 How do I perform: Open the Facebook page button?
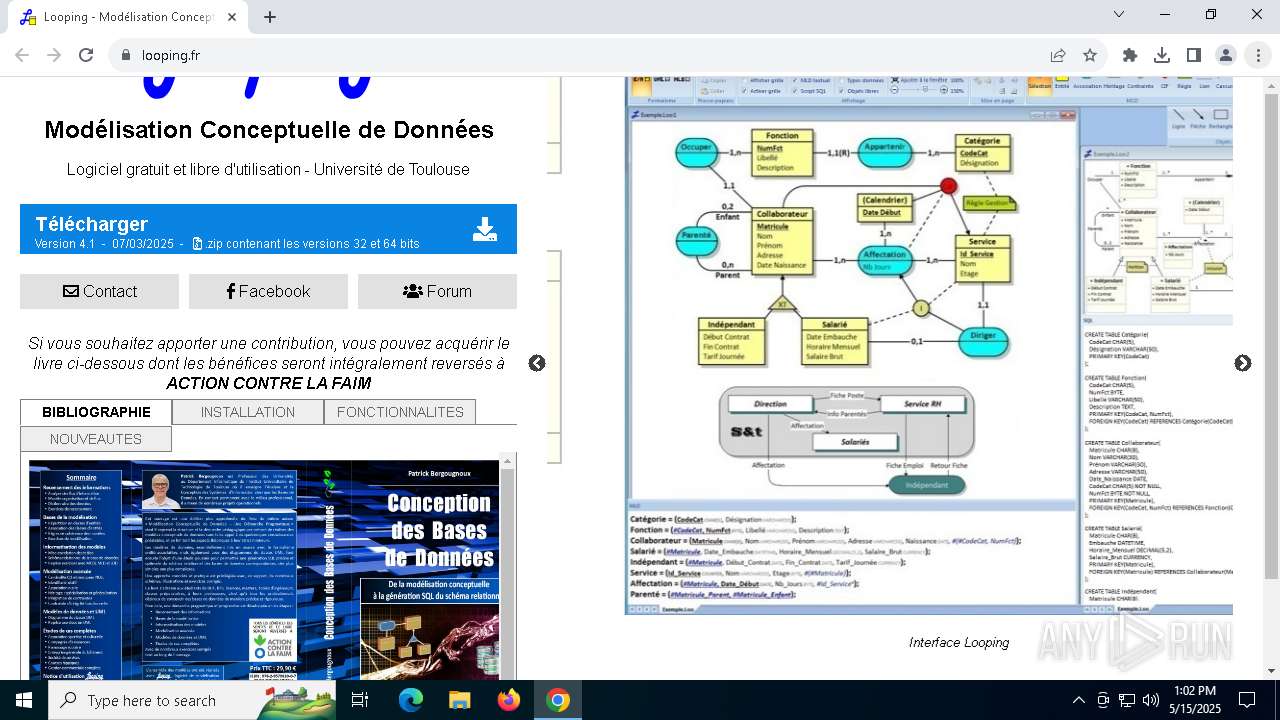(268, 291)
